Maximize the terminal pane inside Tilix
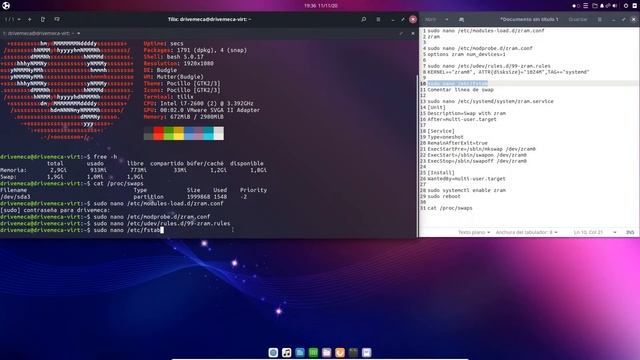640x360 pixels. tap(401, 33)
